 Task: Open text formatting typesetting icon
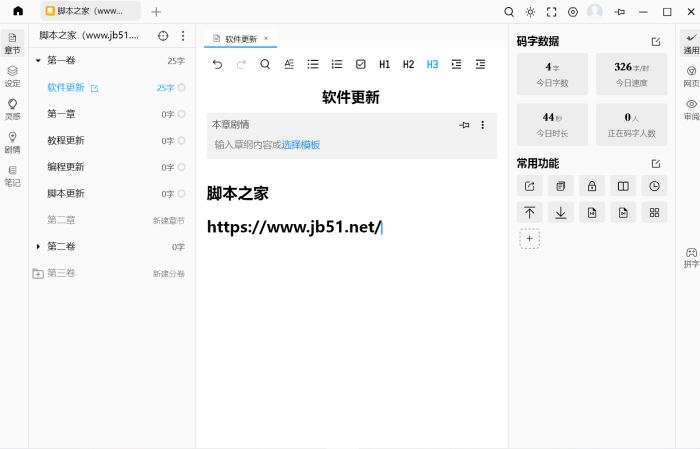(x=289, y=64)
